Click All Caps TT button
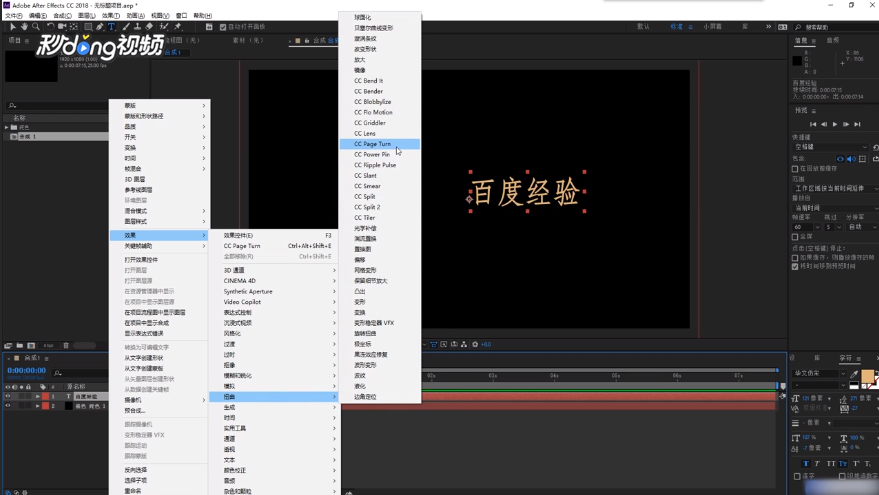The image size is (879, 495). point(831,464)
